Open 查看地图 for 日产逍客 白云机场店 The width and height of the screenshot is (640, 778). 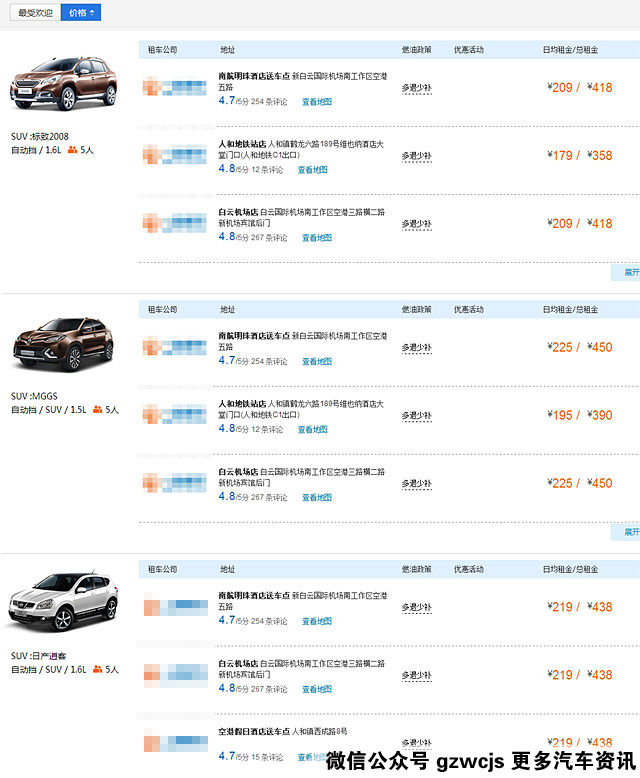pos(316,690)
